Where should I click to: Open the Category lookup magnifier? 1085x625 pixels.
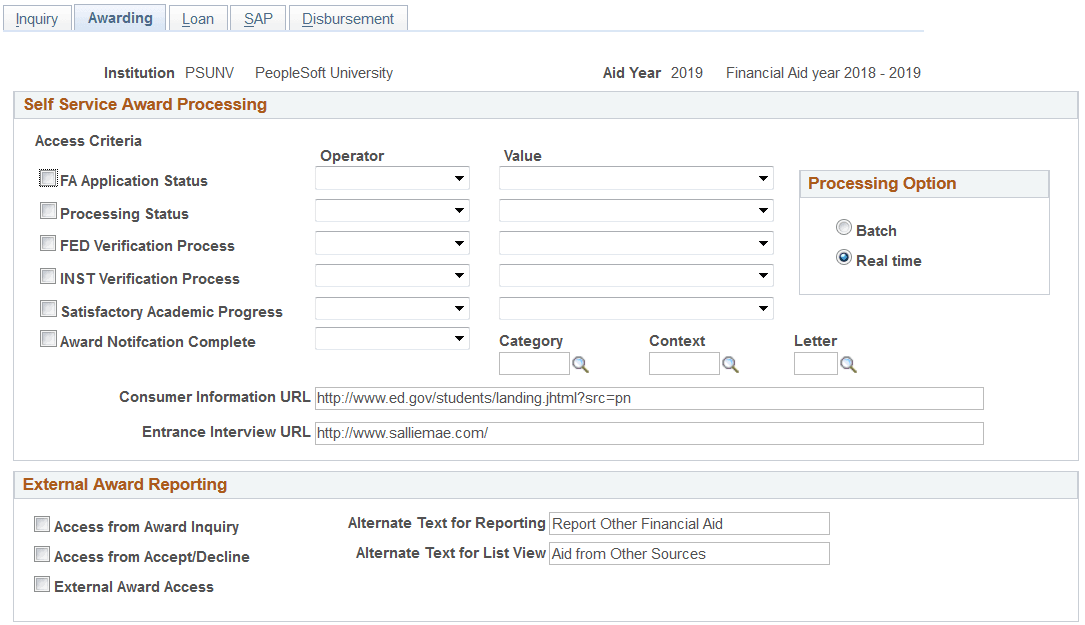[581, 364]
